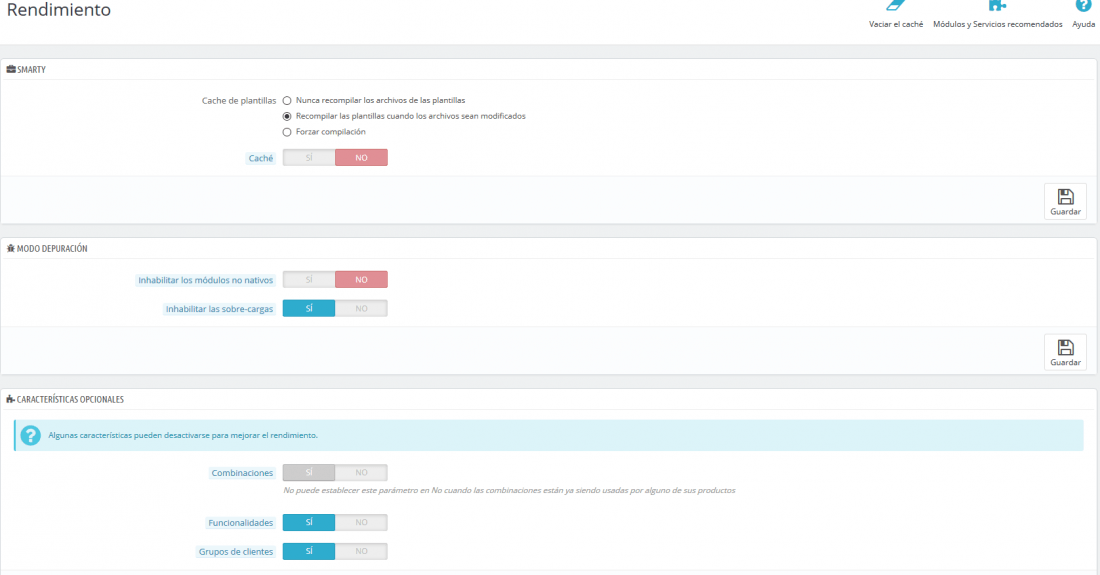The width and height of the screenshot is (1100, 575).
Task: Click the Combinaciones help note in italics
Action: pos(509,490)
